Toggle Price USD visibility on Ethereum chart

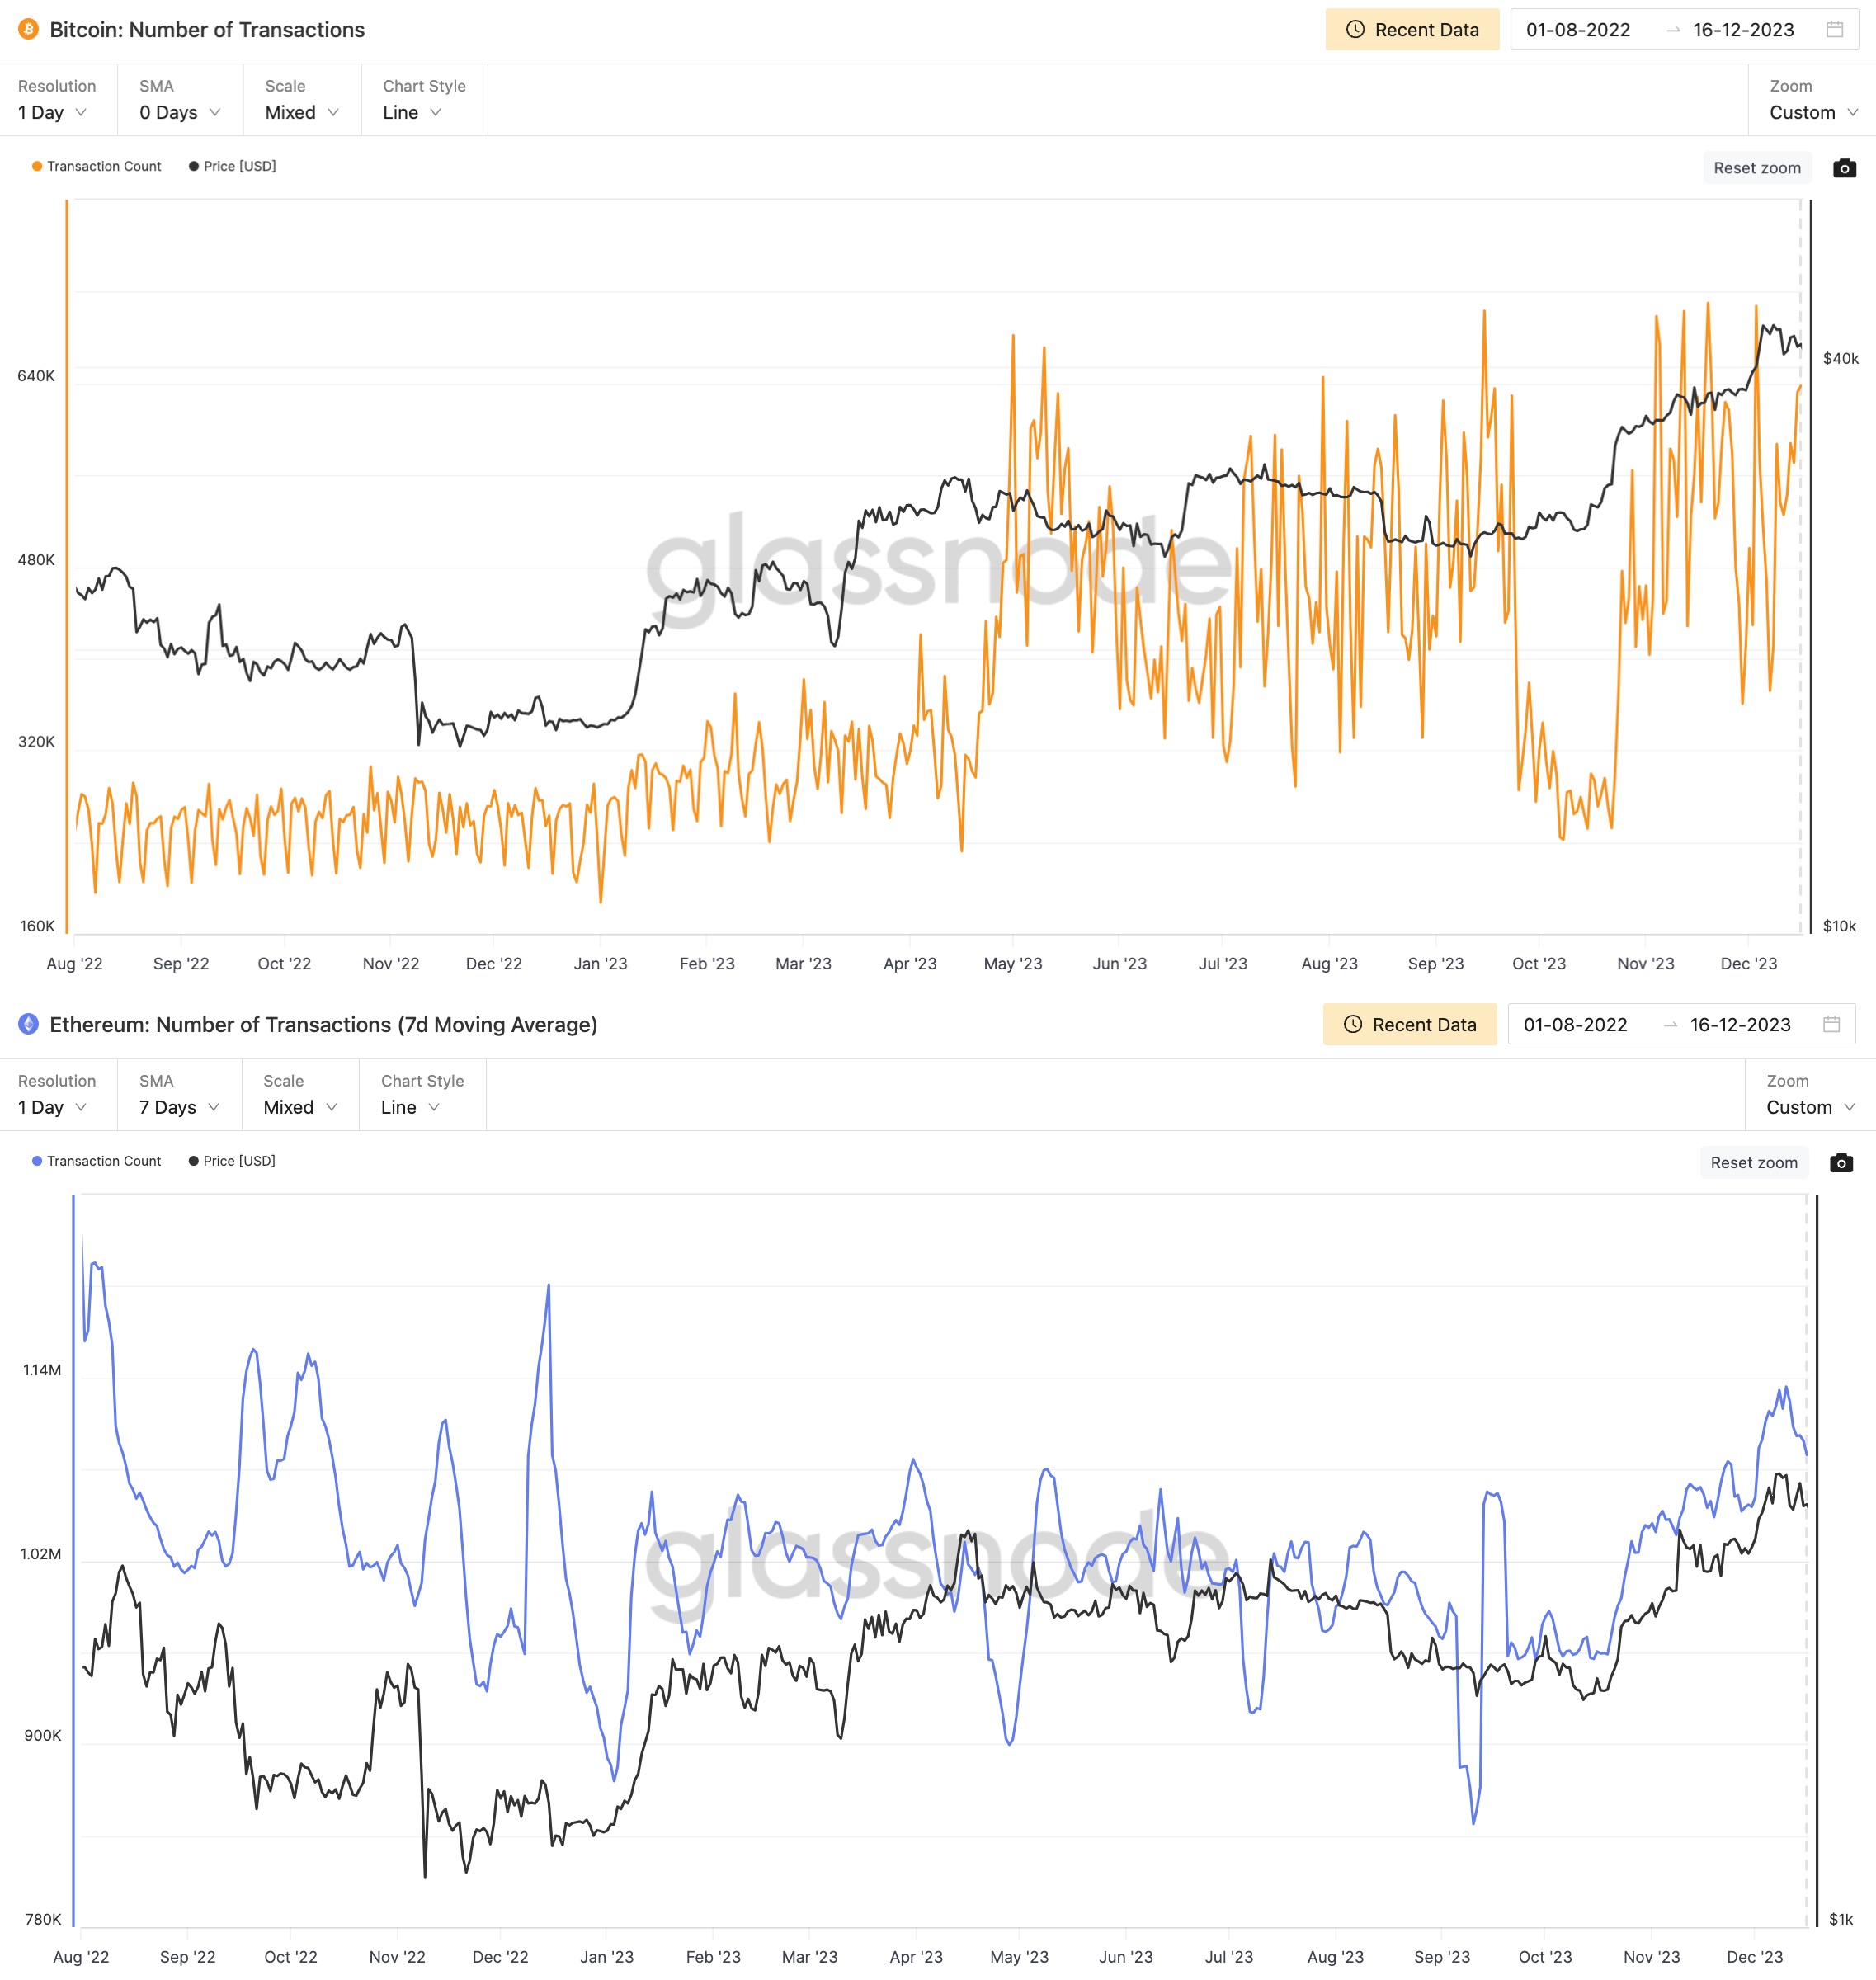tap(234, 1160)
